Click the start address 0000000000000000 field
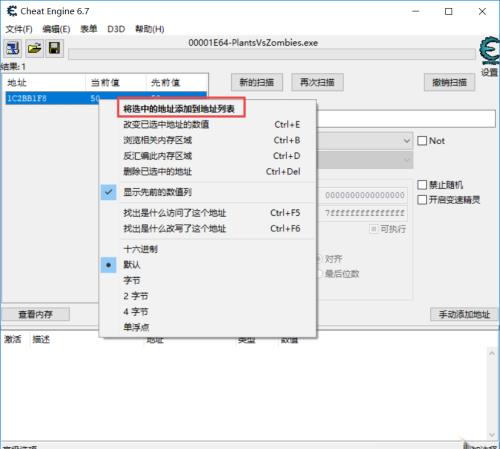500x449 pixels. [364, 195]
